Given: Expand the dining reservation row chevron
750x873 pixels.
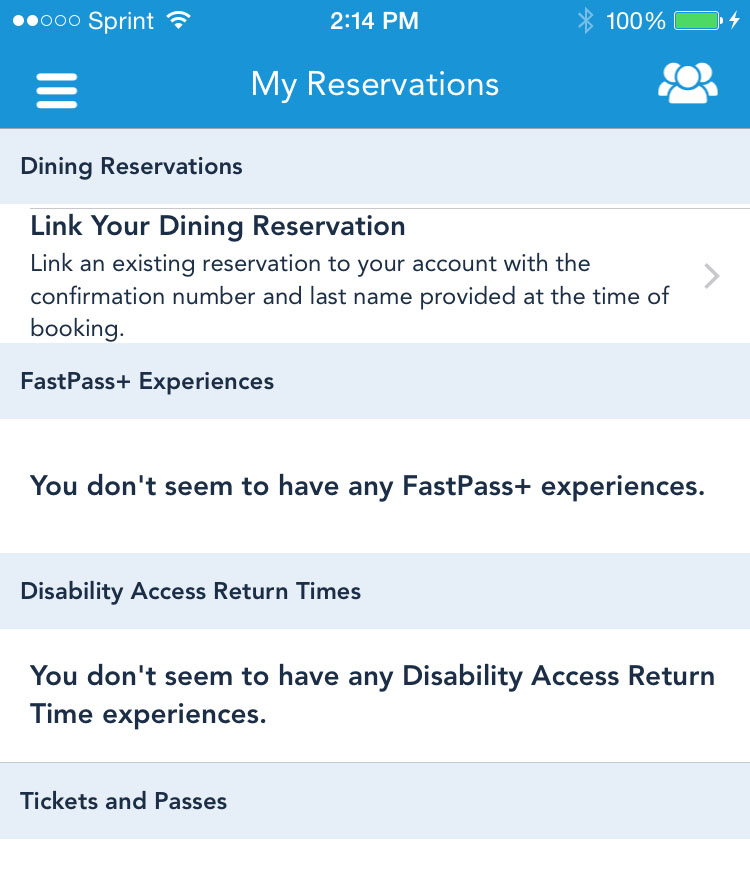Looking at the screenshot, I should click(x=711, y=276).
